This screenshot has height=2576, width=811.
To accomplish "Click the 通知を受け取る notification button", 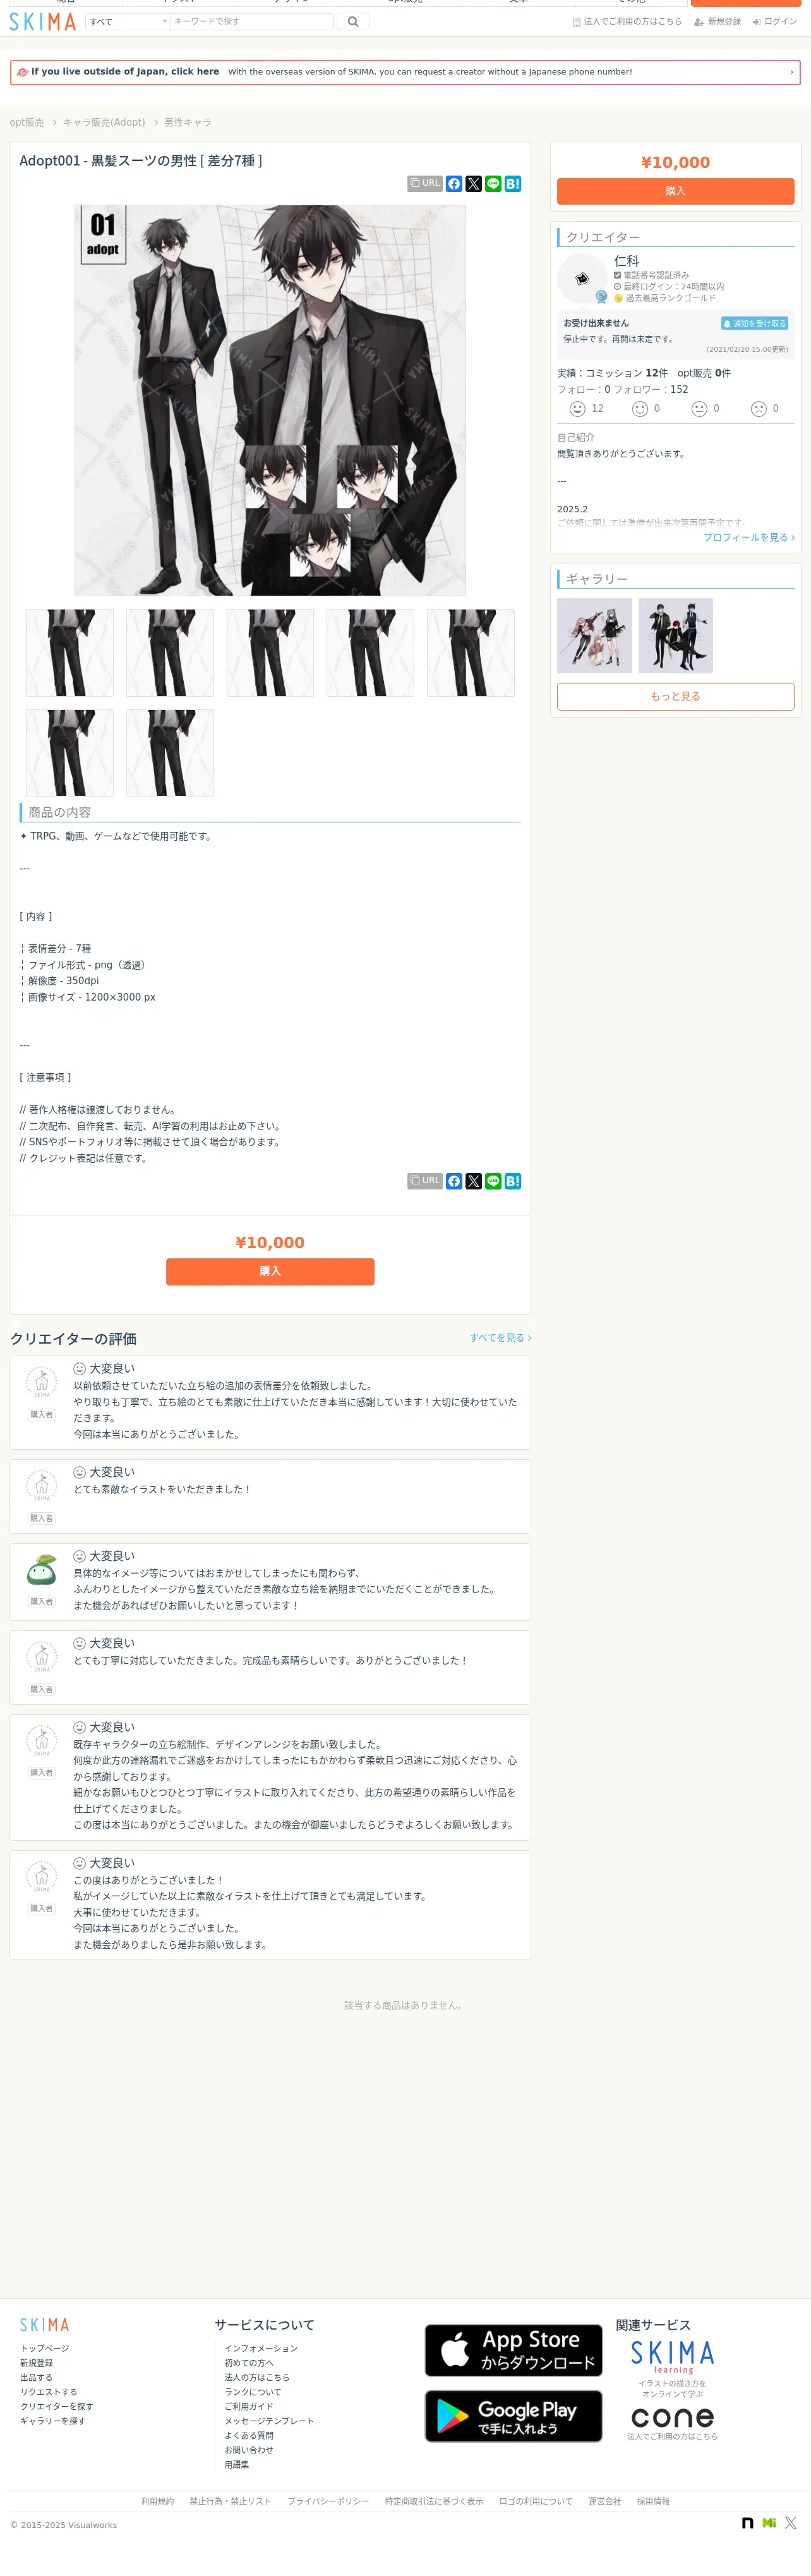I will 755,323.
